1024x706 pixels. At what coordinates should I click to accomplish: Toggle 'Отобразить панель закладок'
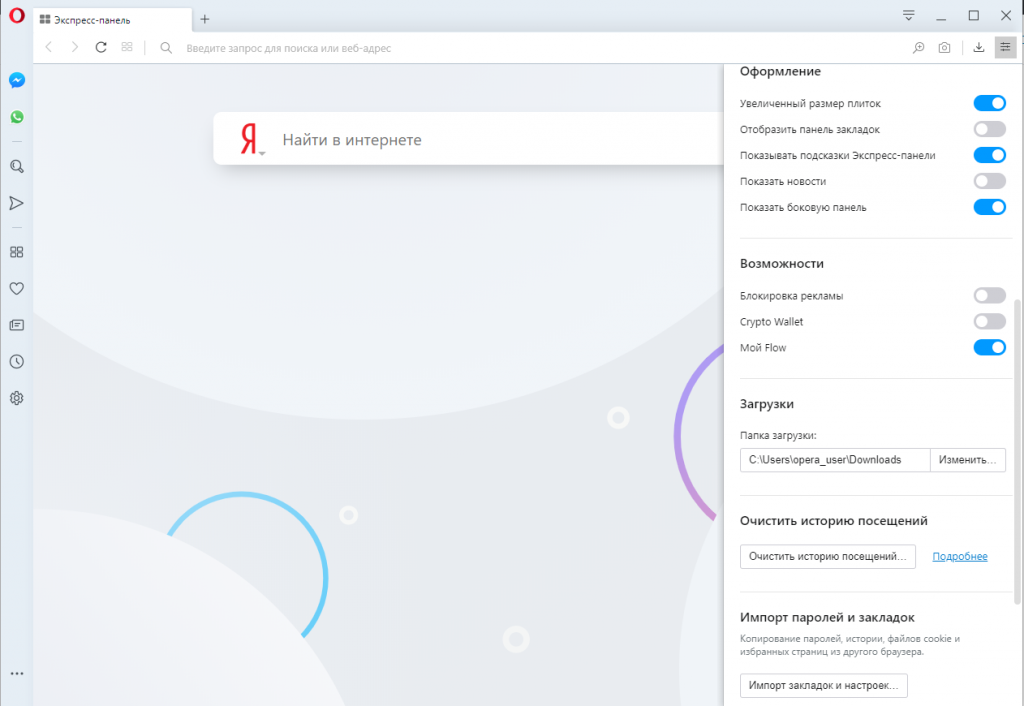tap(989, 129)
